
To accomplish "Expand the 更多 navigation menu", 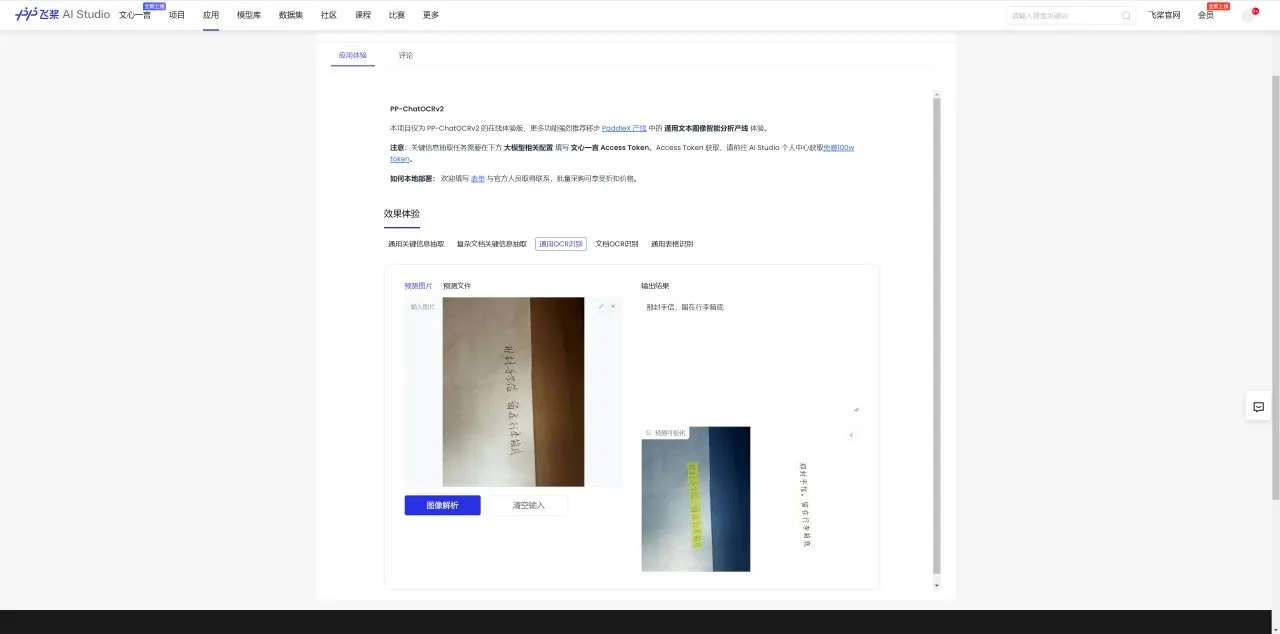I will [431, 15].
